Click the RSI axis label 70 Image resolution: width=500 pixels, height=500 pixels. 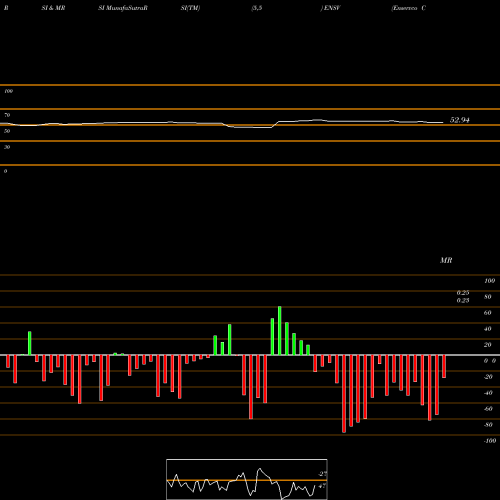click(7, 115)
